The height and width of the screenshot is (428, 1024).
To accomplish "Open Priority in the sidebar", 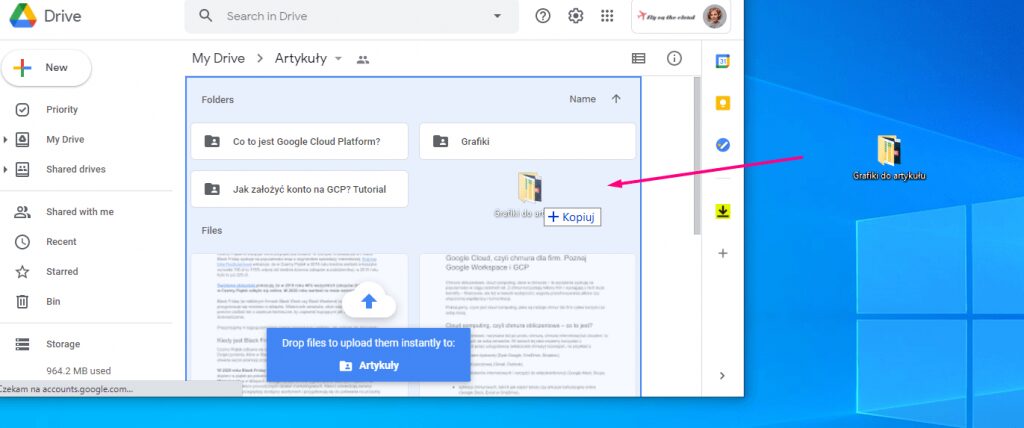I will (x=61, y=110).
